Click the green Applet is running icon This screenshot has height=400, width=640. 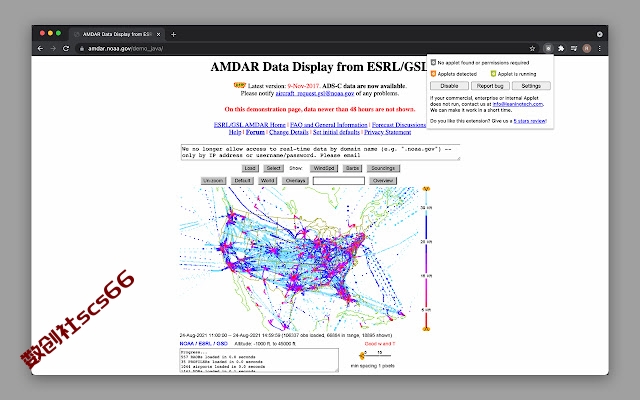(493, 73)
